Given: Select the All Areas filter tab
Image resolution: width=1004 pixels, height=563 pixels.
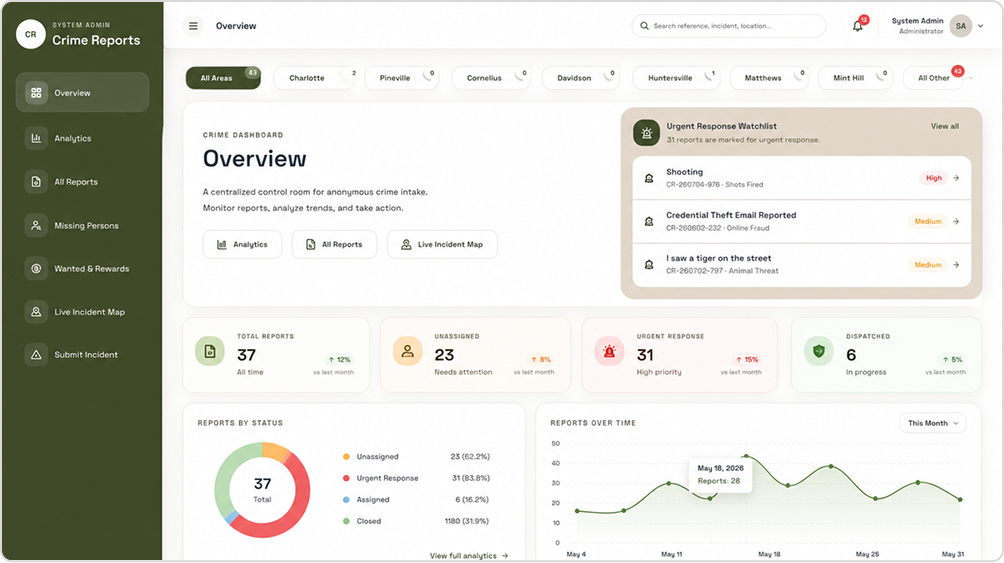Looking at the screenshot, I should 223,78.
